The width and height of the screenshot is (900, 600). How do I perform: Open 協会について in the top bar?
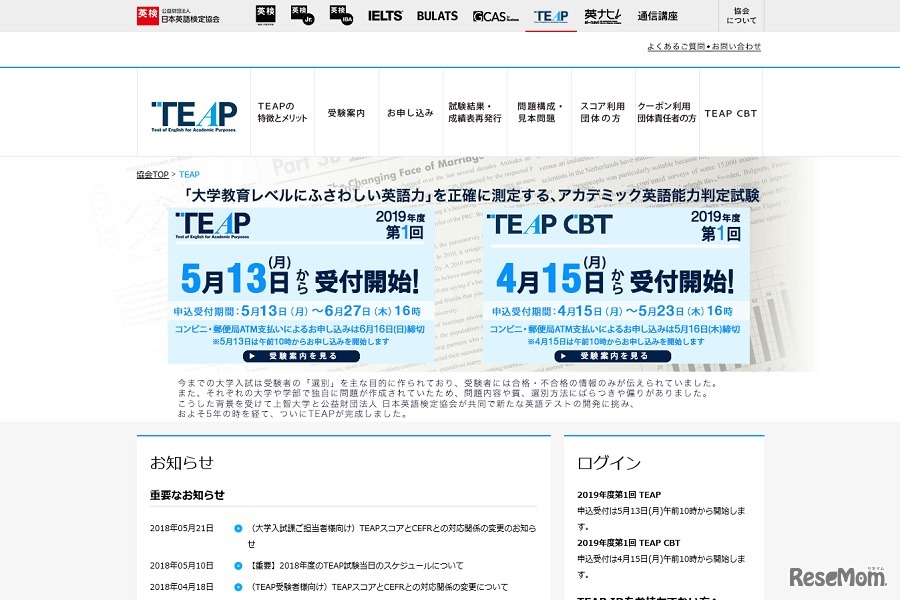pyautogui.click(x=741, y=16)
